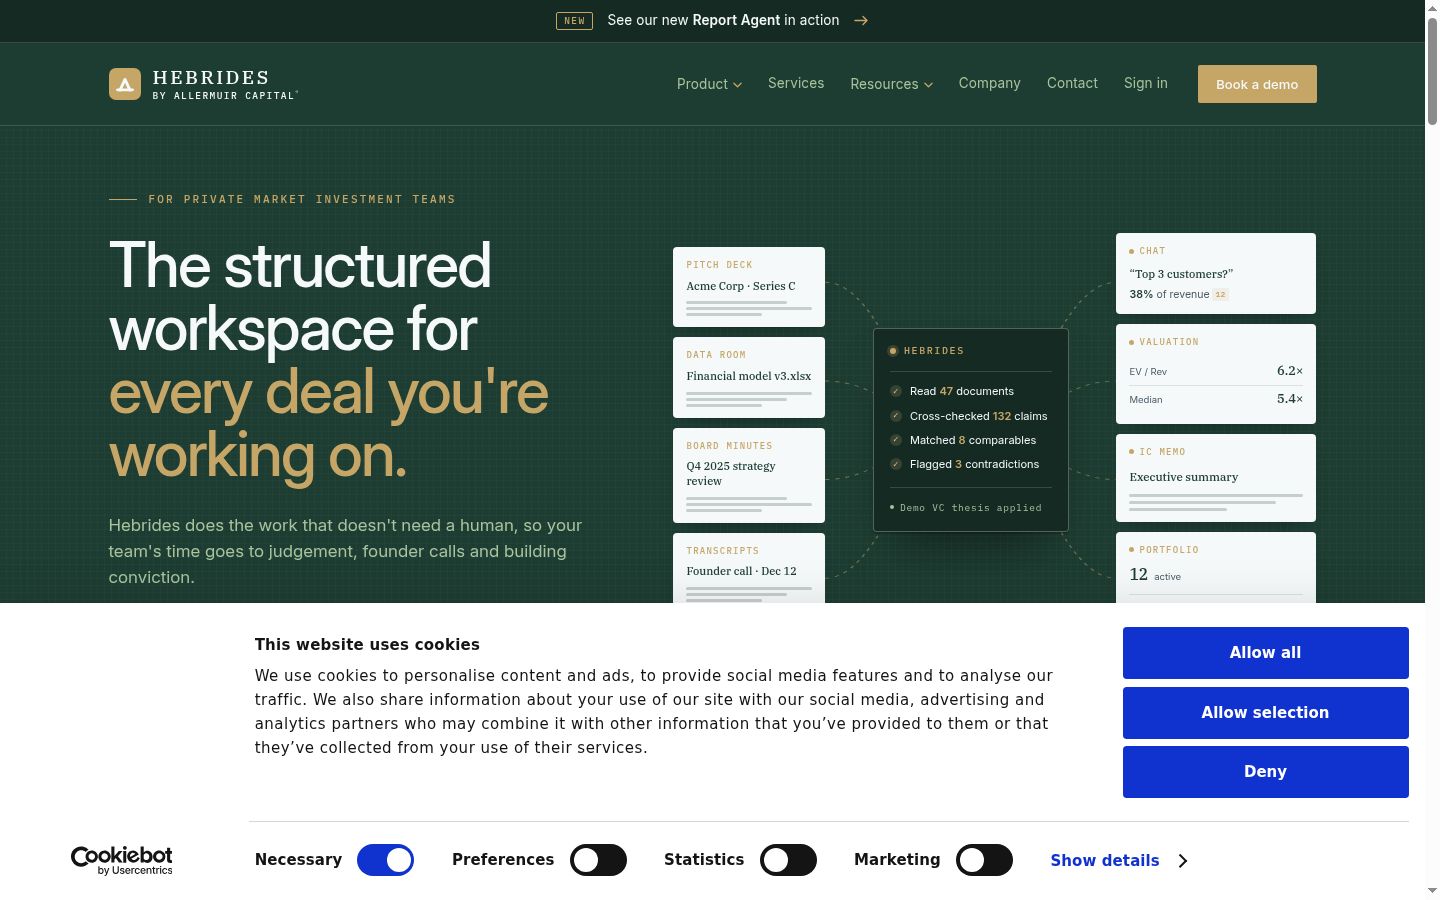This screenshot has height=900, width=1440.
Task: Click the 'This website uses cookies' heading
Action: coord(367,645)
